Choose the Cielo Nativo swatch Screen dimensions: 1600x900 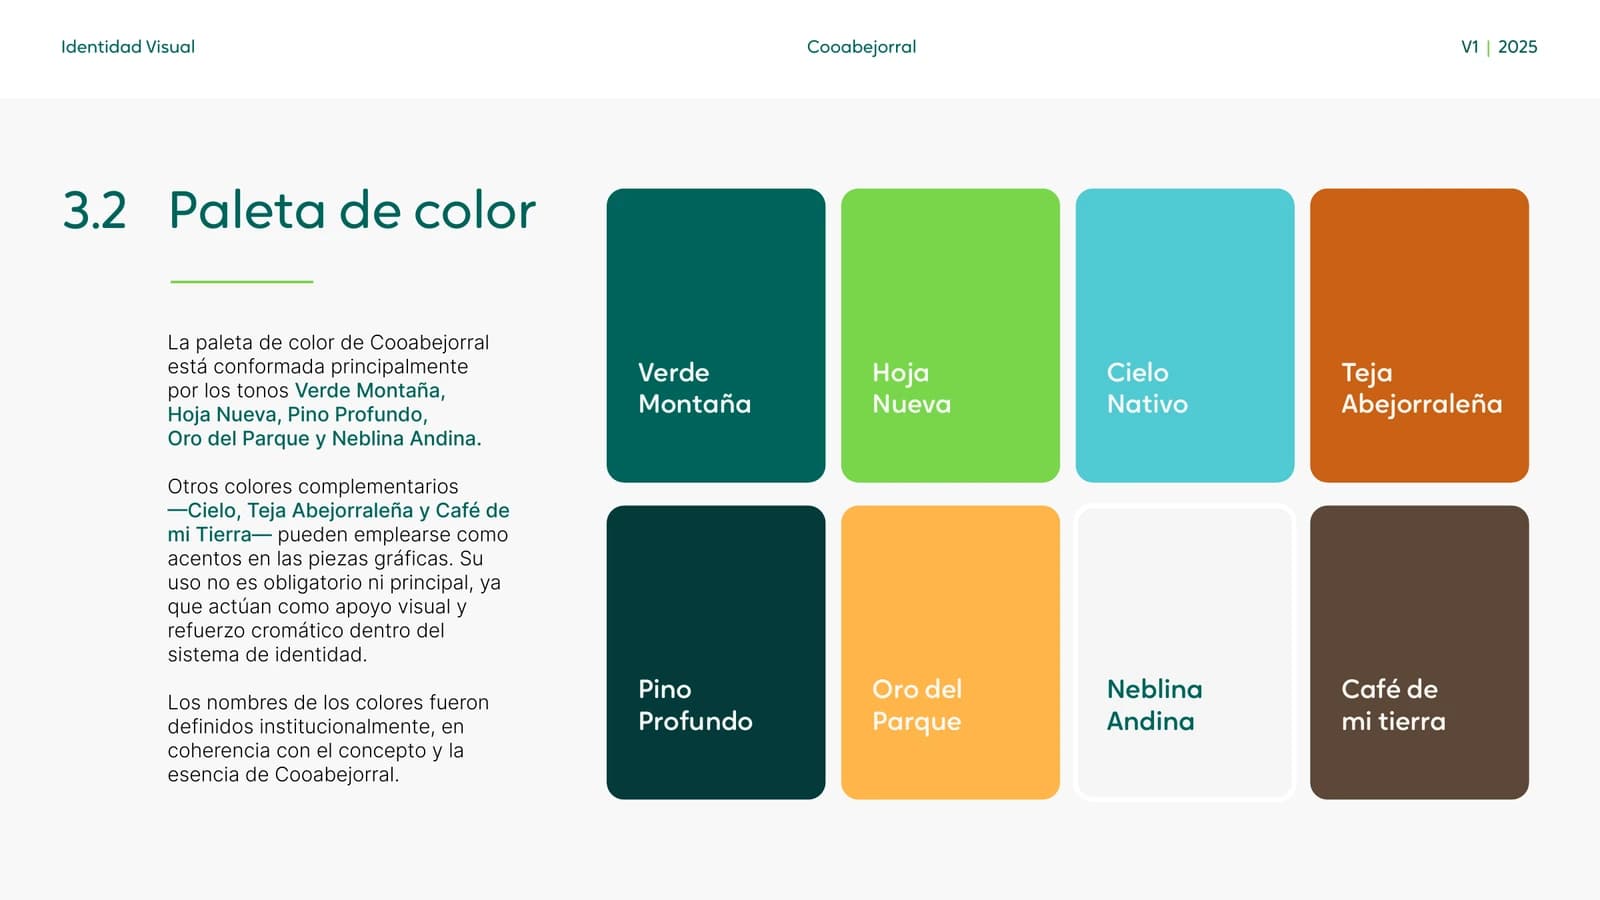[x=1185, y=335]
